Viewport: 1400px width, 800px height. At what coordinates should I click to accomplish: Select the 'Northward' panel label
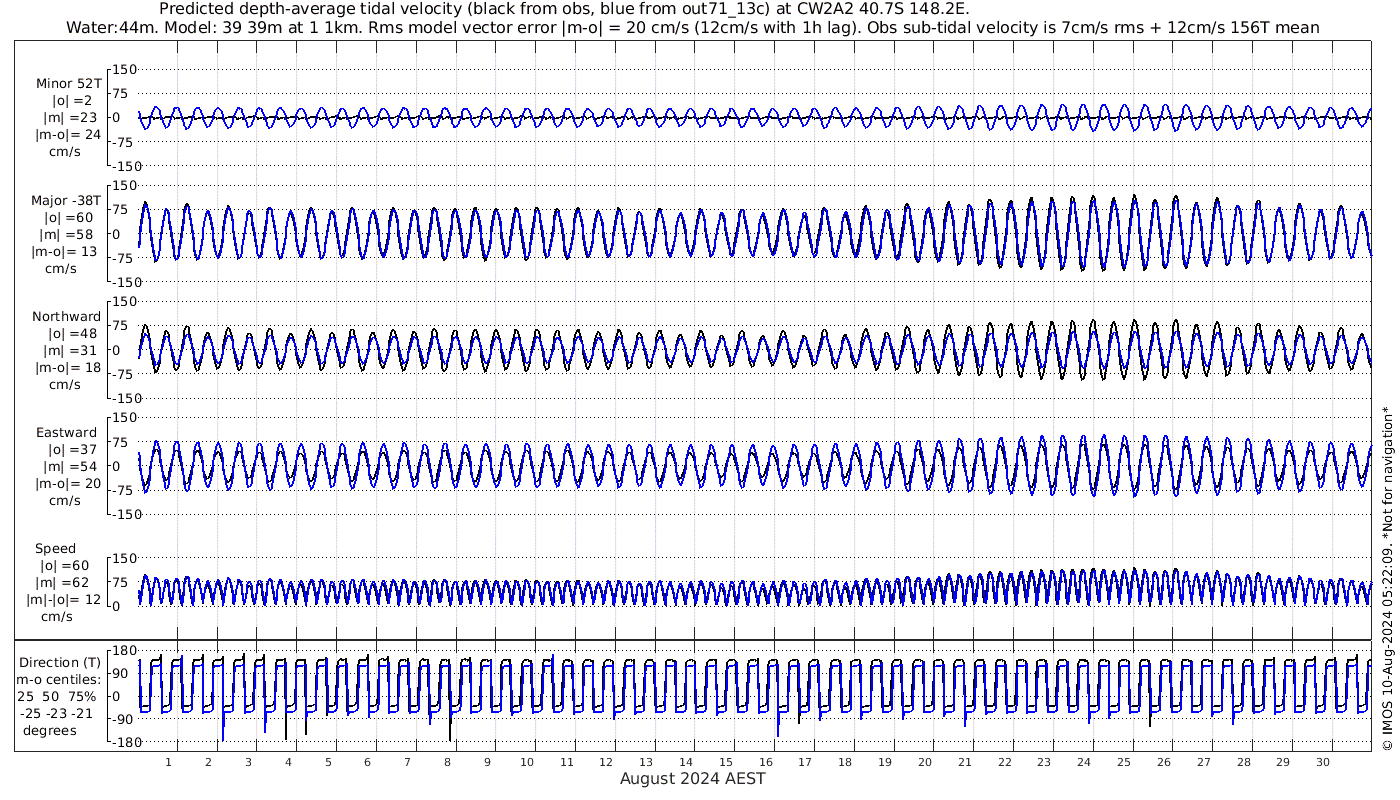[66, 317]
